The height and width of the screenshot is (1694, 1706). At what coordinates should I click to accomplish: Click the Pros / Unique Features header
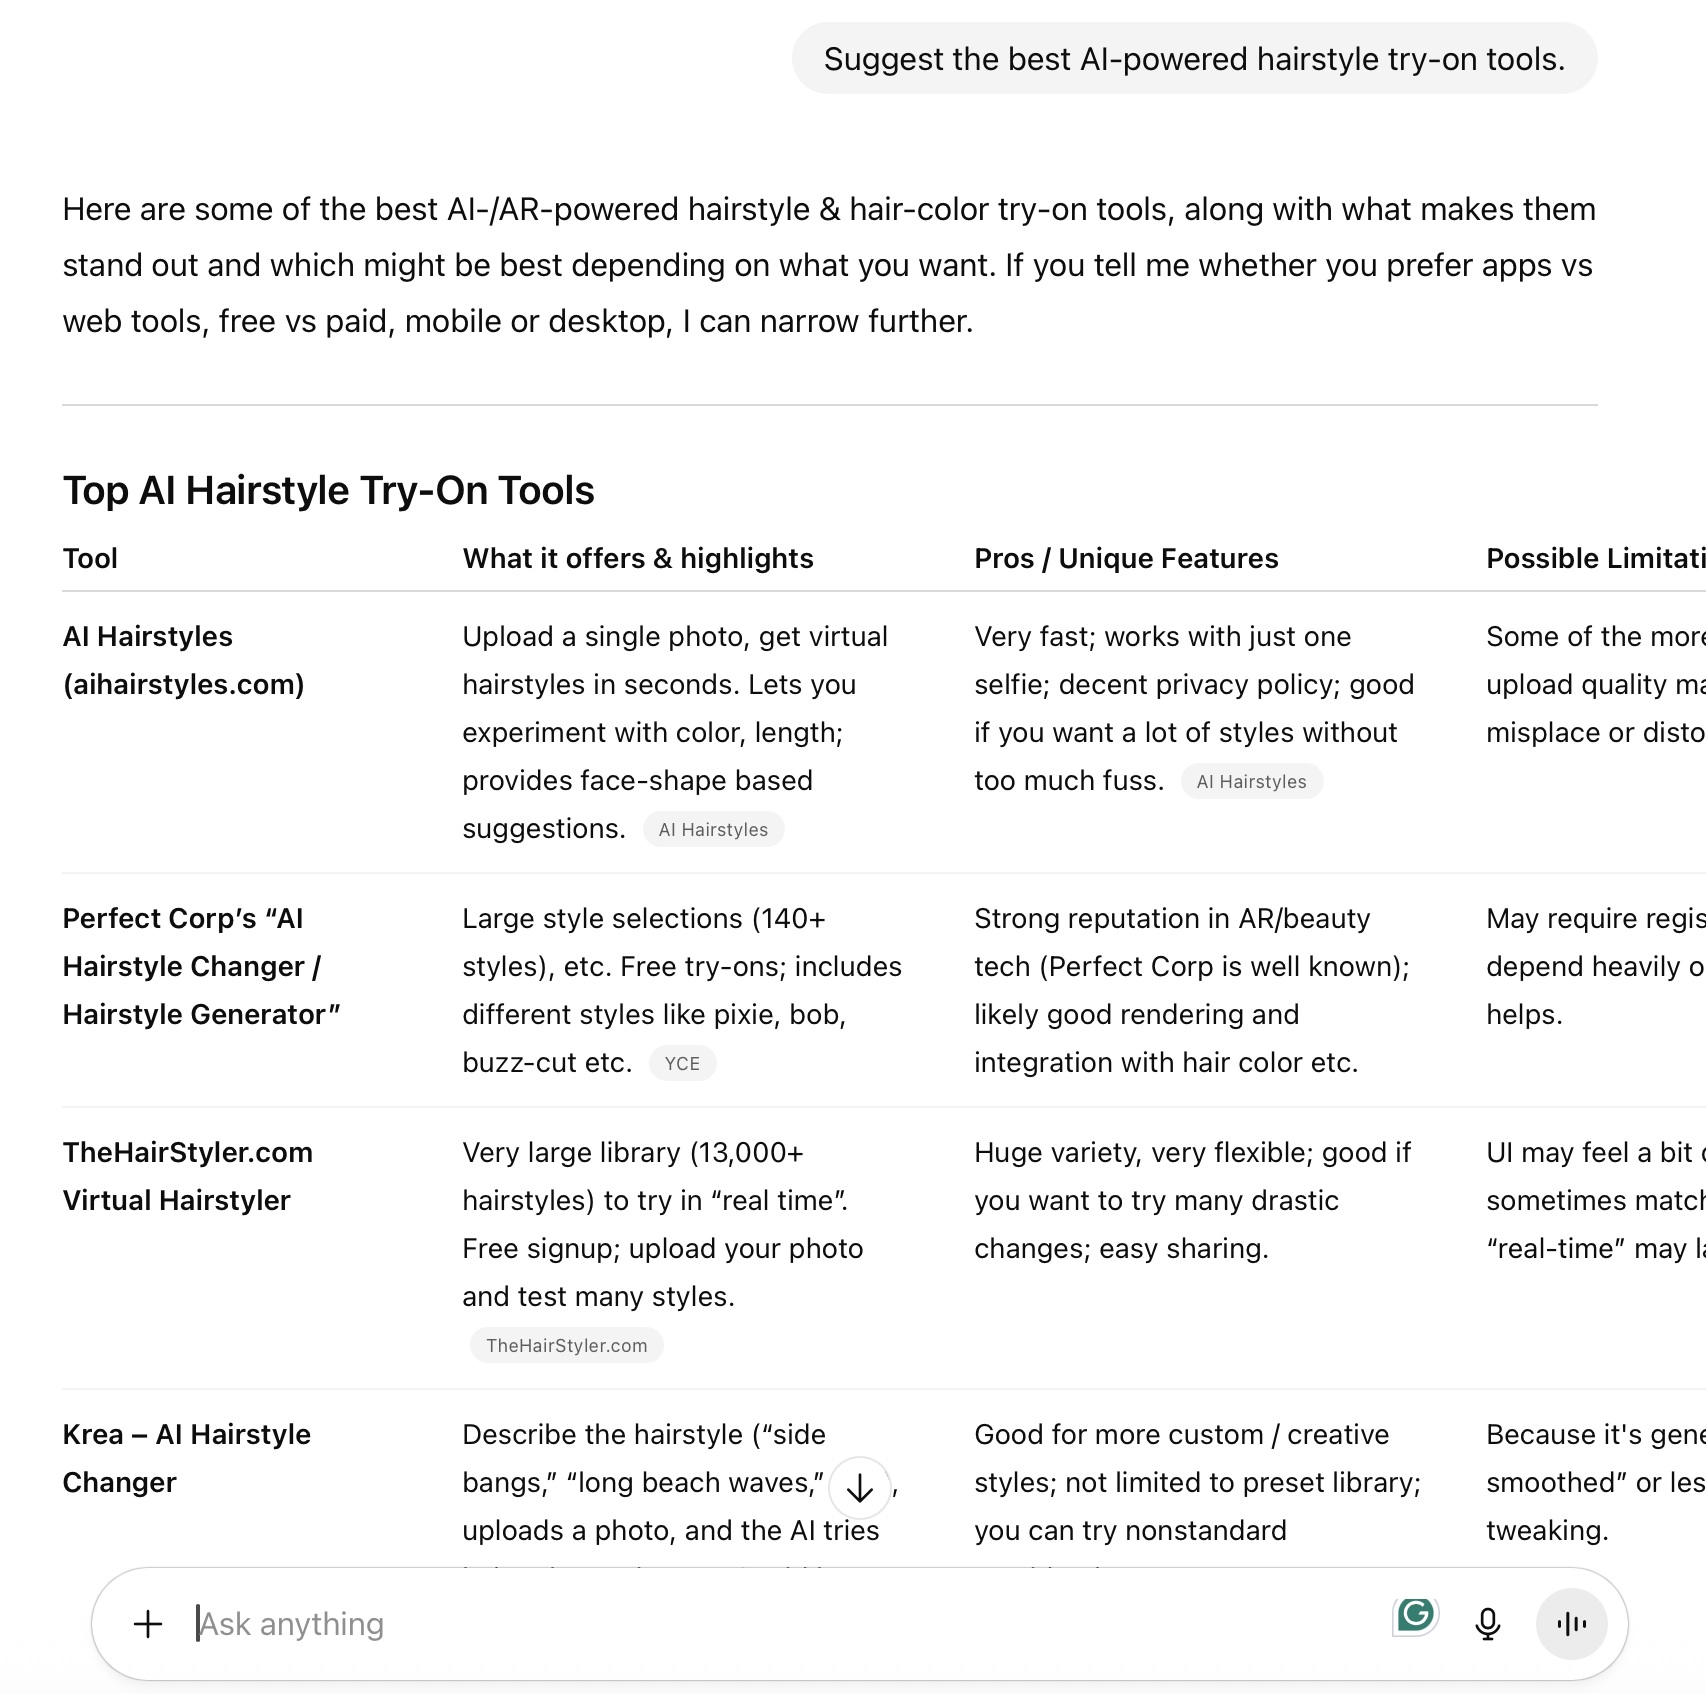[x=1126, y=558]
